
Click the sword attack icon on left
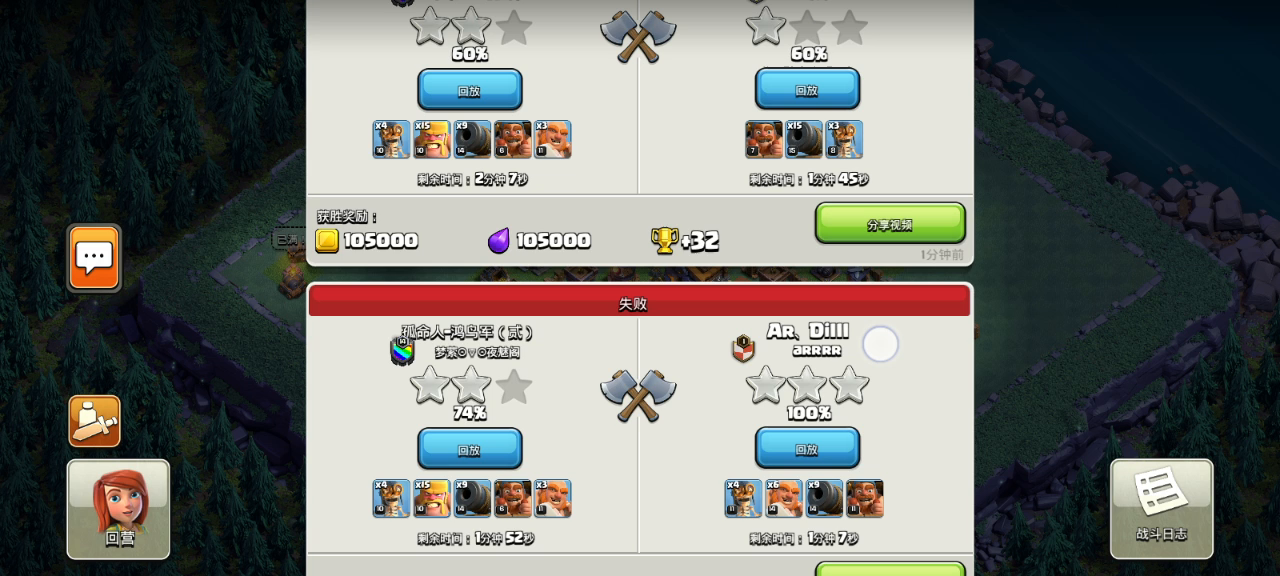coord(94,421)
